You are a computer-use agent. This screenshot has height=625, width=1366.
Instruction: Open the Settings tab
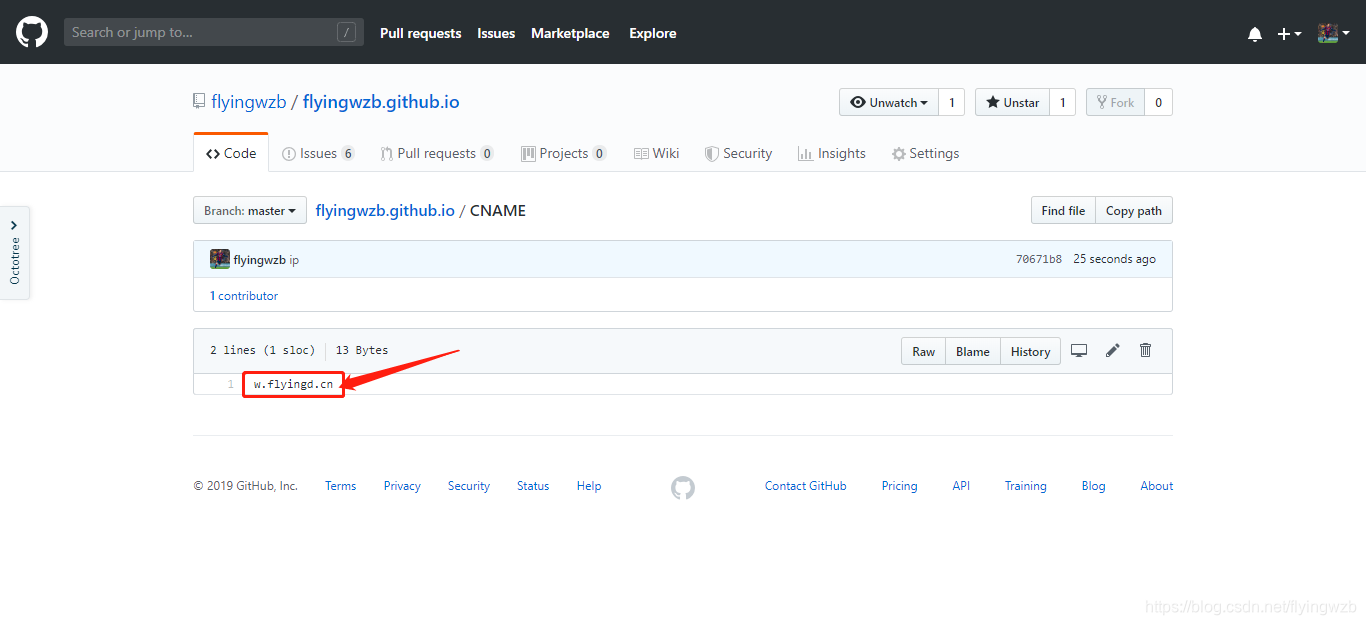[926, 153]
